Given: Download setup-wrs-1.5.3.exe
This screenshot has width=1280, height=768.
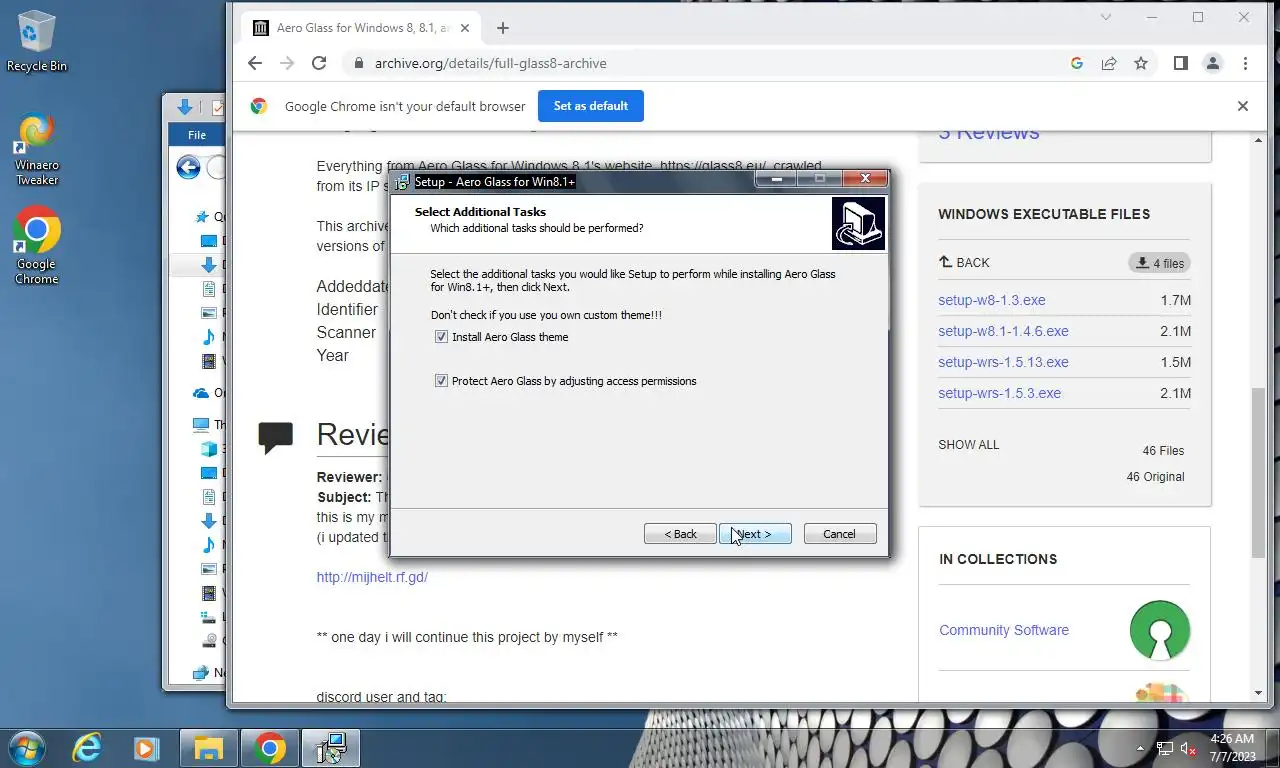Looking at the screenshot, I should 999,393.
